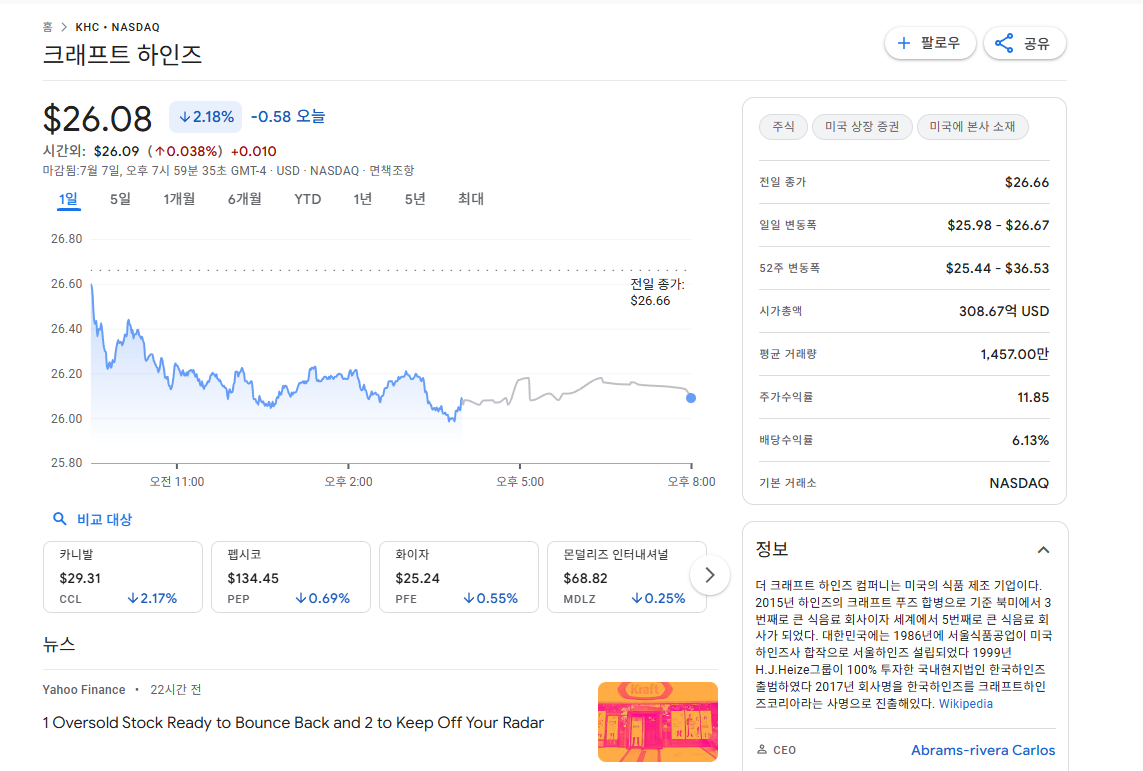Click the -0.58 오늘 change text
This screenshot has width=1143, height=771.
click(x=288, y=117)
